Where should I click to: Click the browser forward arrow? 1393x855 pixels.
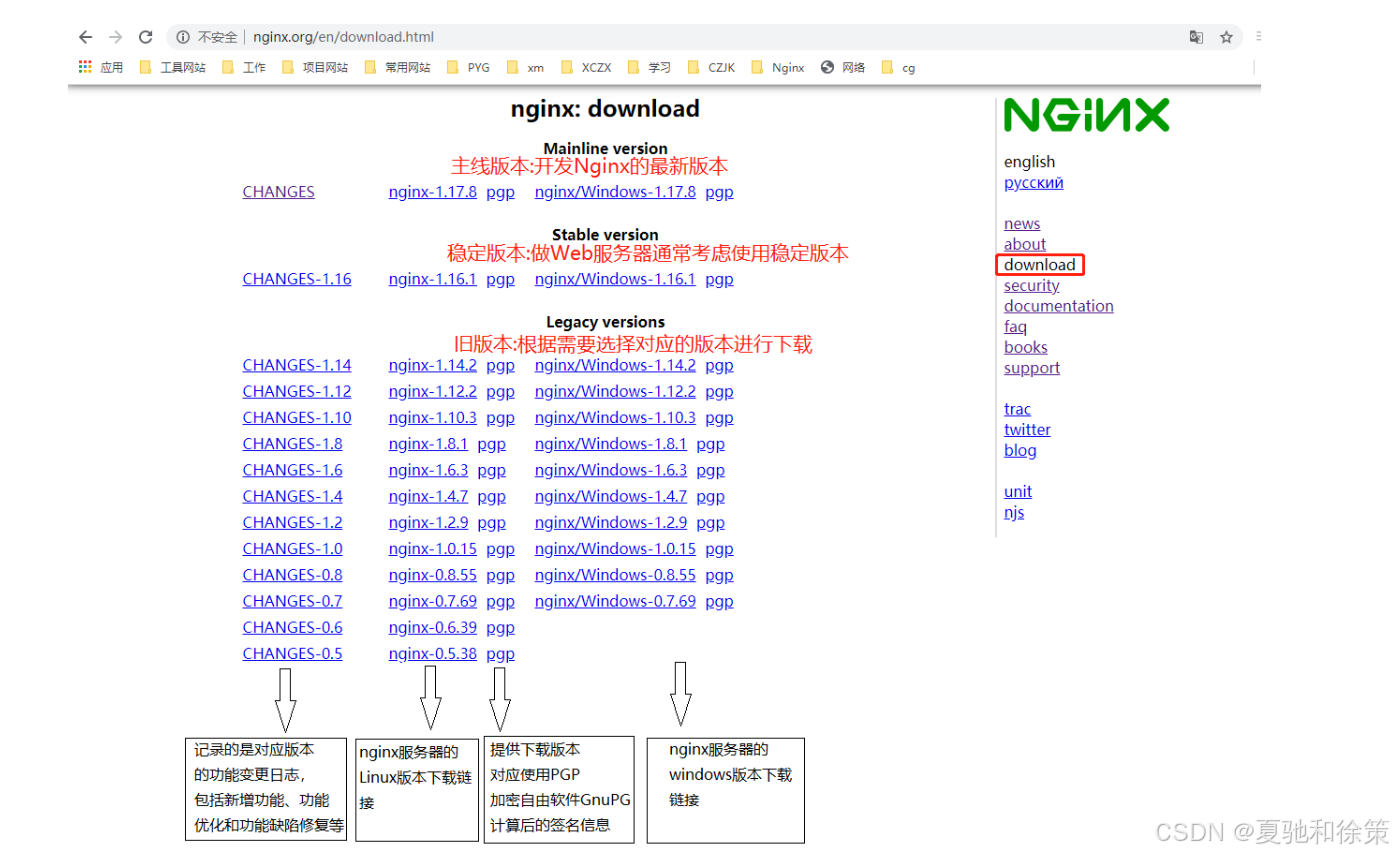coord(116,37)
